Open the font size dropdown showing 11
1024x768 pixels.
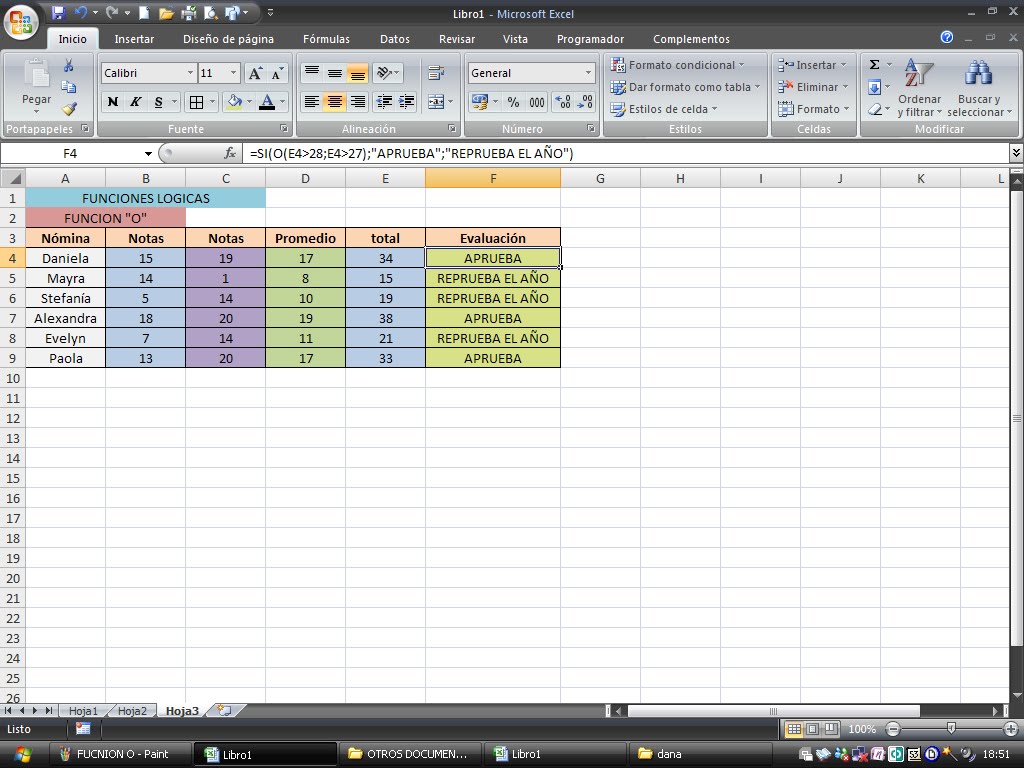coord(232,72)
